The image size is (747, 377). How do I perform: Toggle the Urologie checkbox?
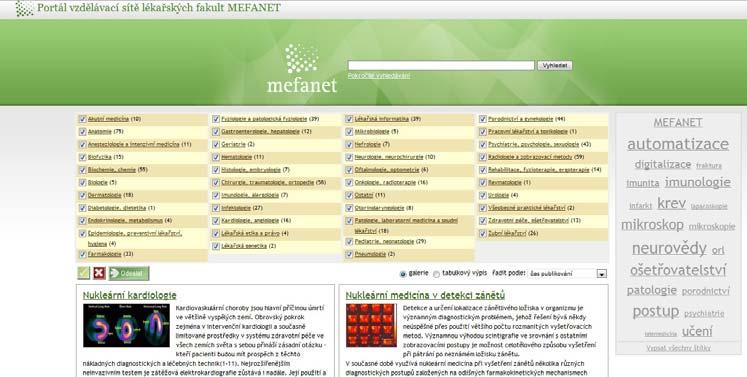pos(483,195)
